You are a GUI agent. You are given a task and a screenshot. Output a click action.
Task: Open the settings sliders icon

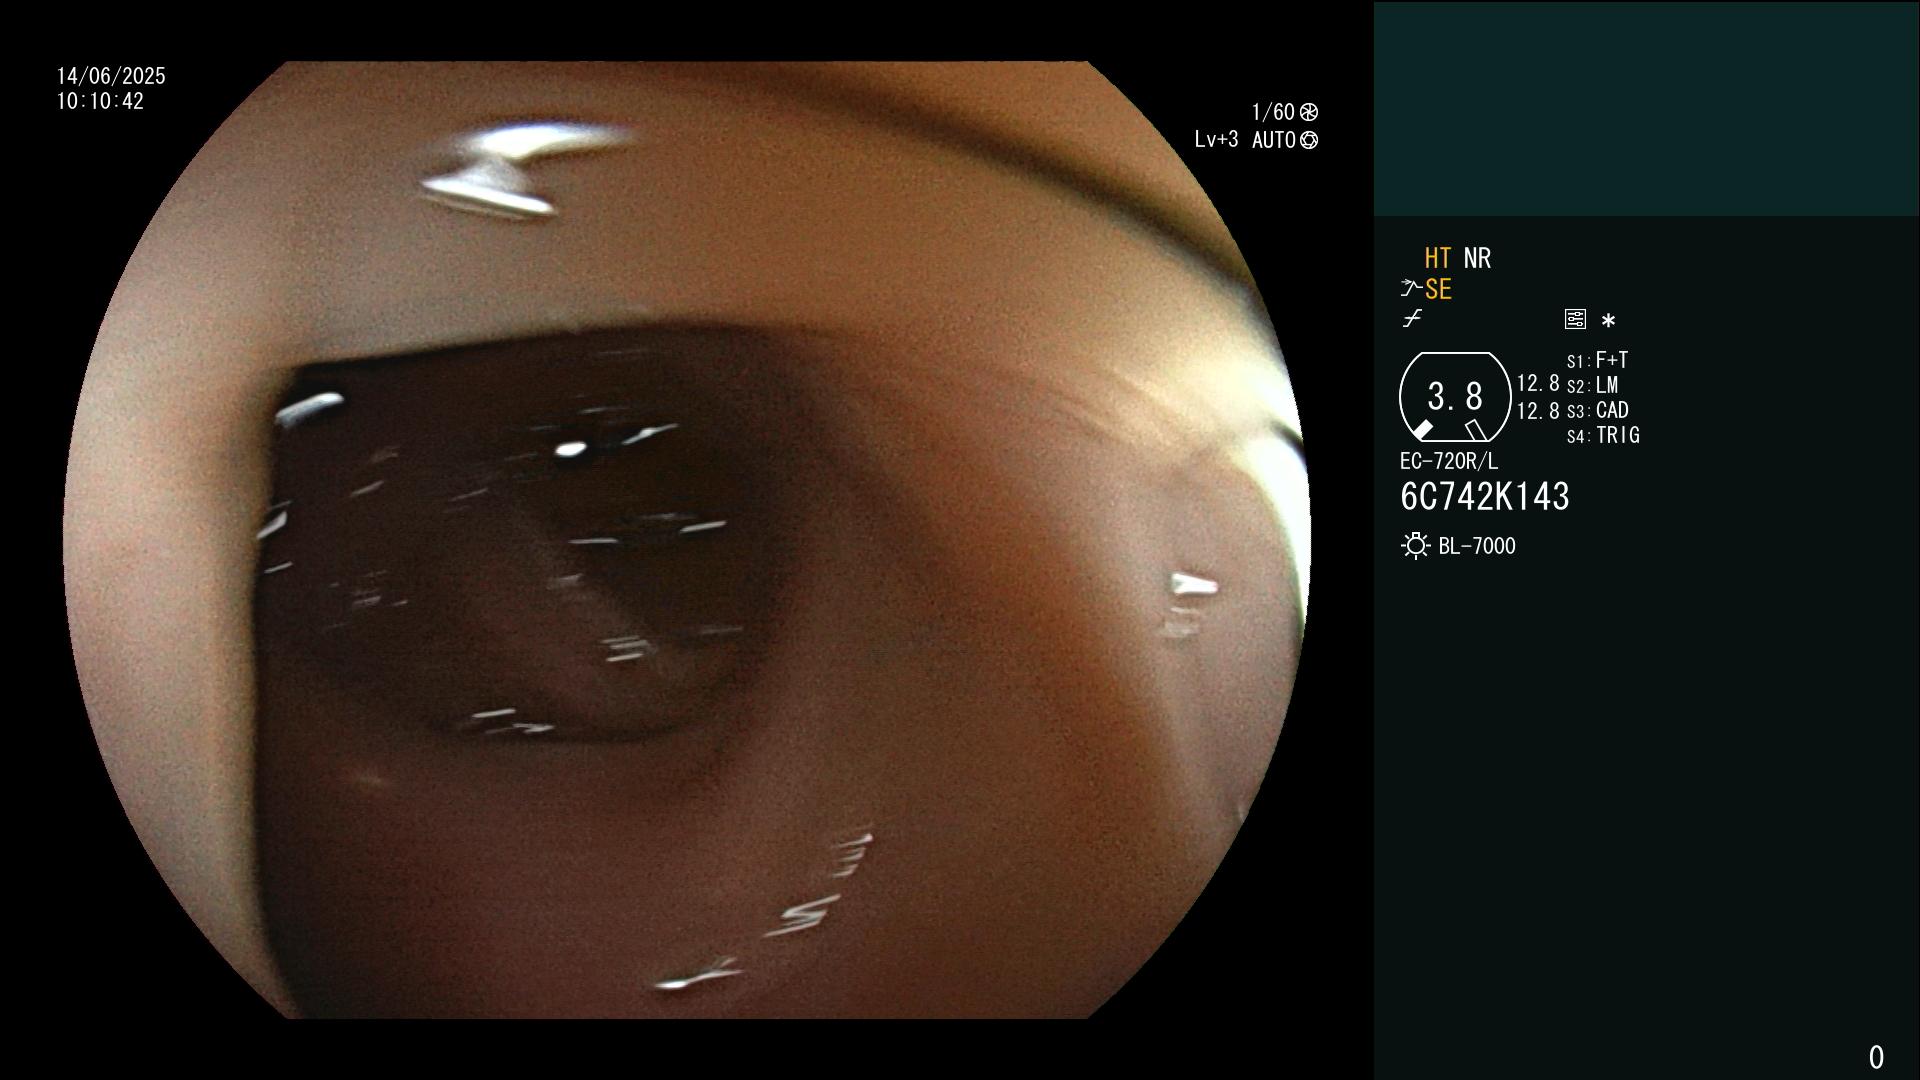[1575, 319]
